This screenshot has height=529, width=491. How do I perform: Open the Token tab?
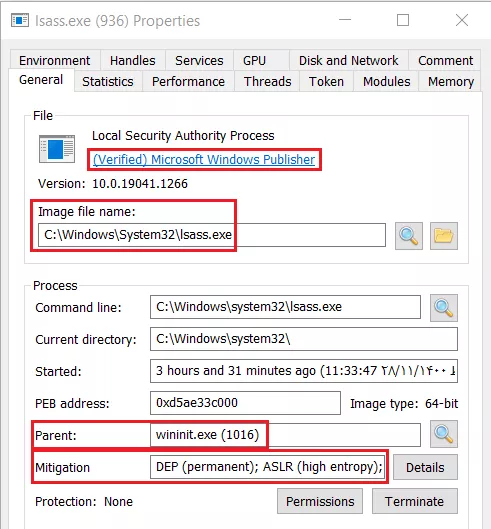click(326, 81)
